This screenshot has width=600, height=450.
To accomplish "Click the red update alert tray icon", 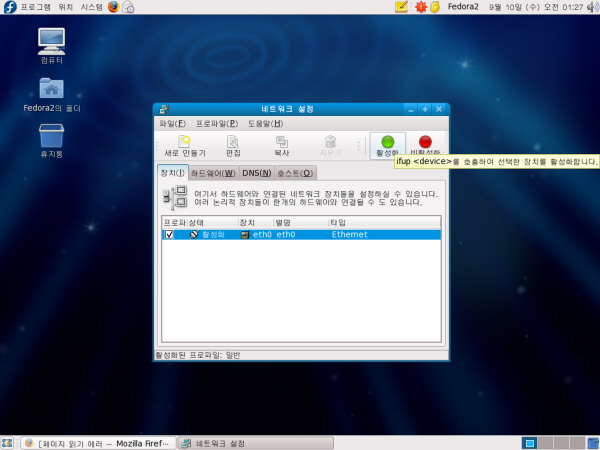I will click(x=421, y=7).
